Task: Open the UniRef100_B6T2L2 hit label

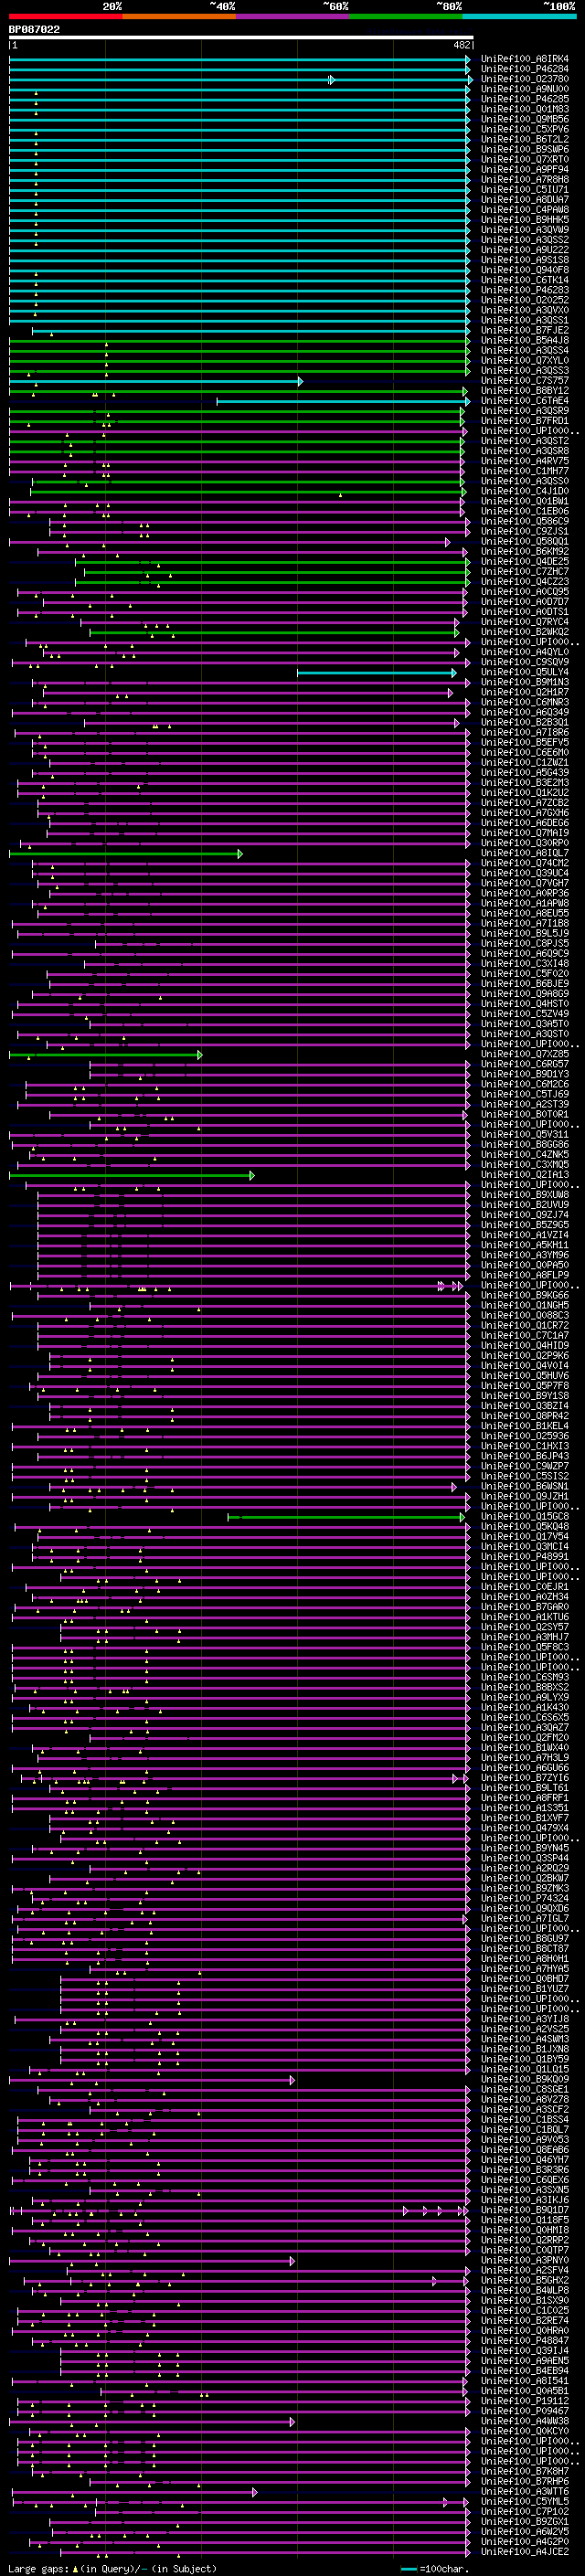Action: pos(524,139)
